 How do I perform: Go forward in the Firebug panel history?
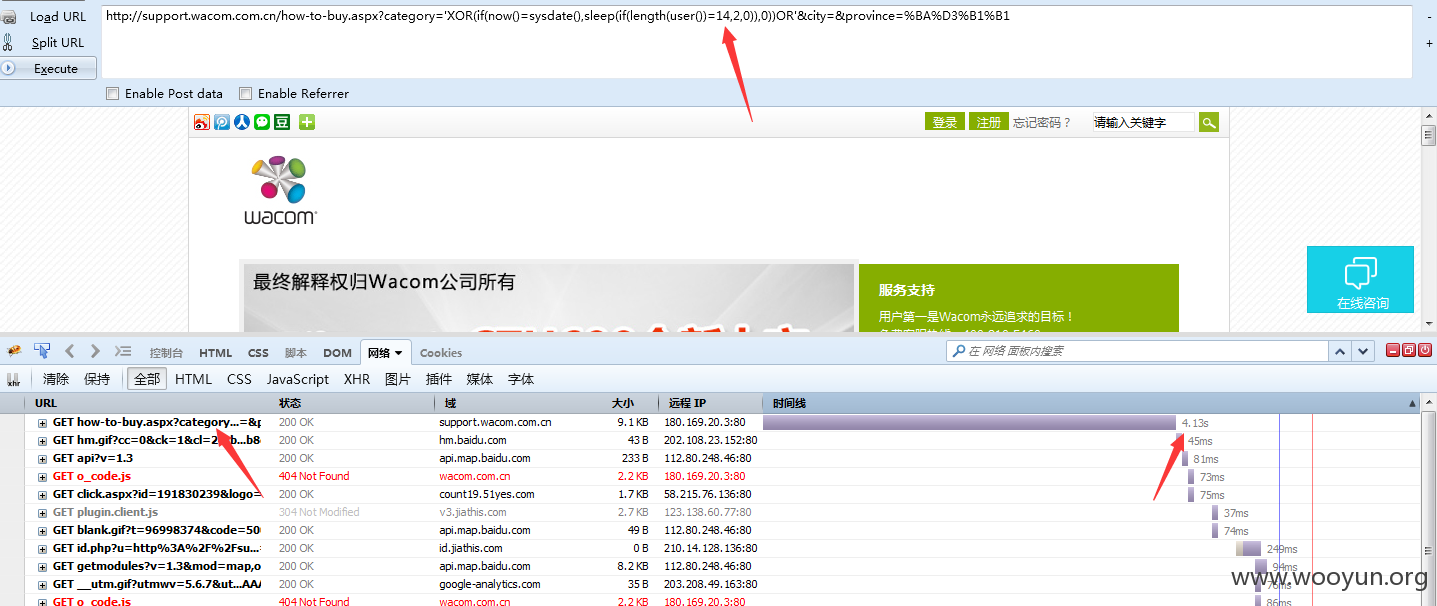(x=95, y=351)
